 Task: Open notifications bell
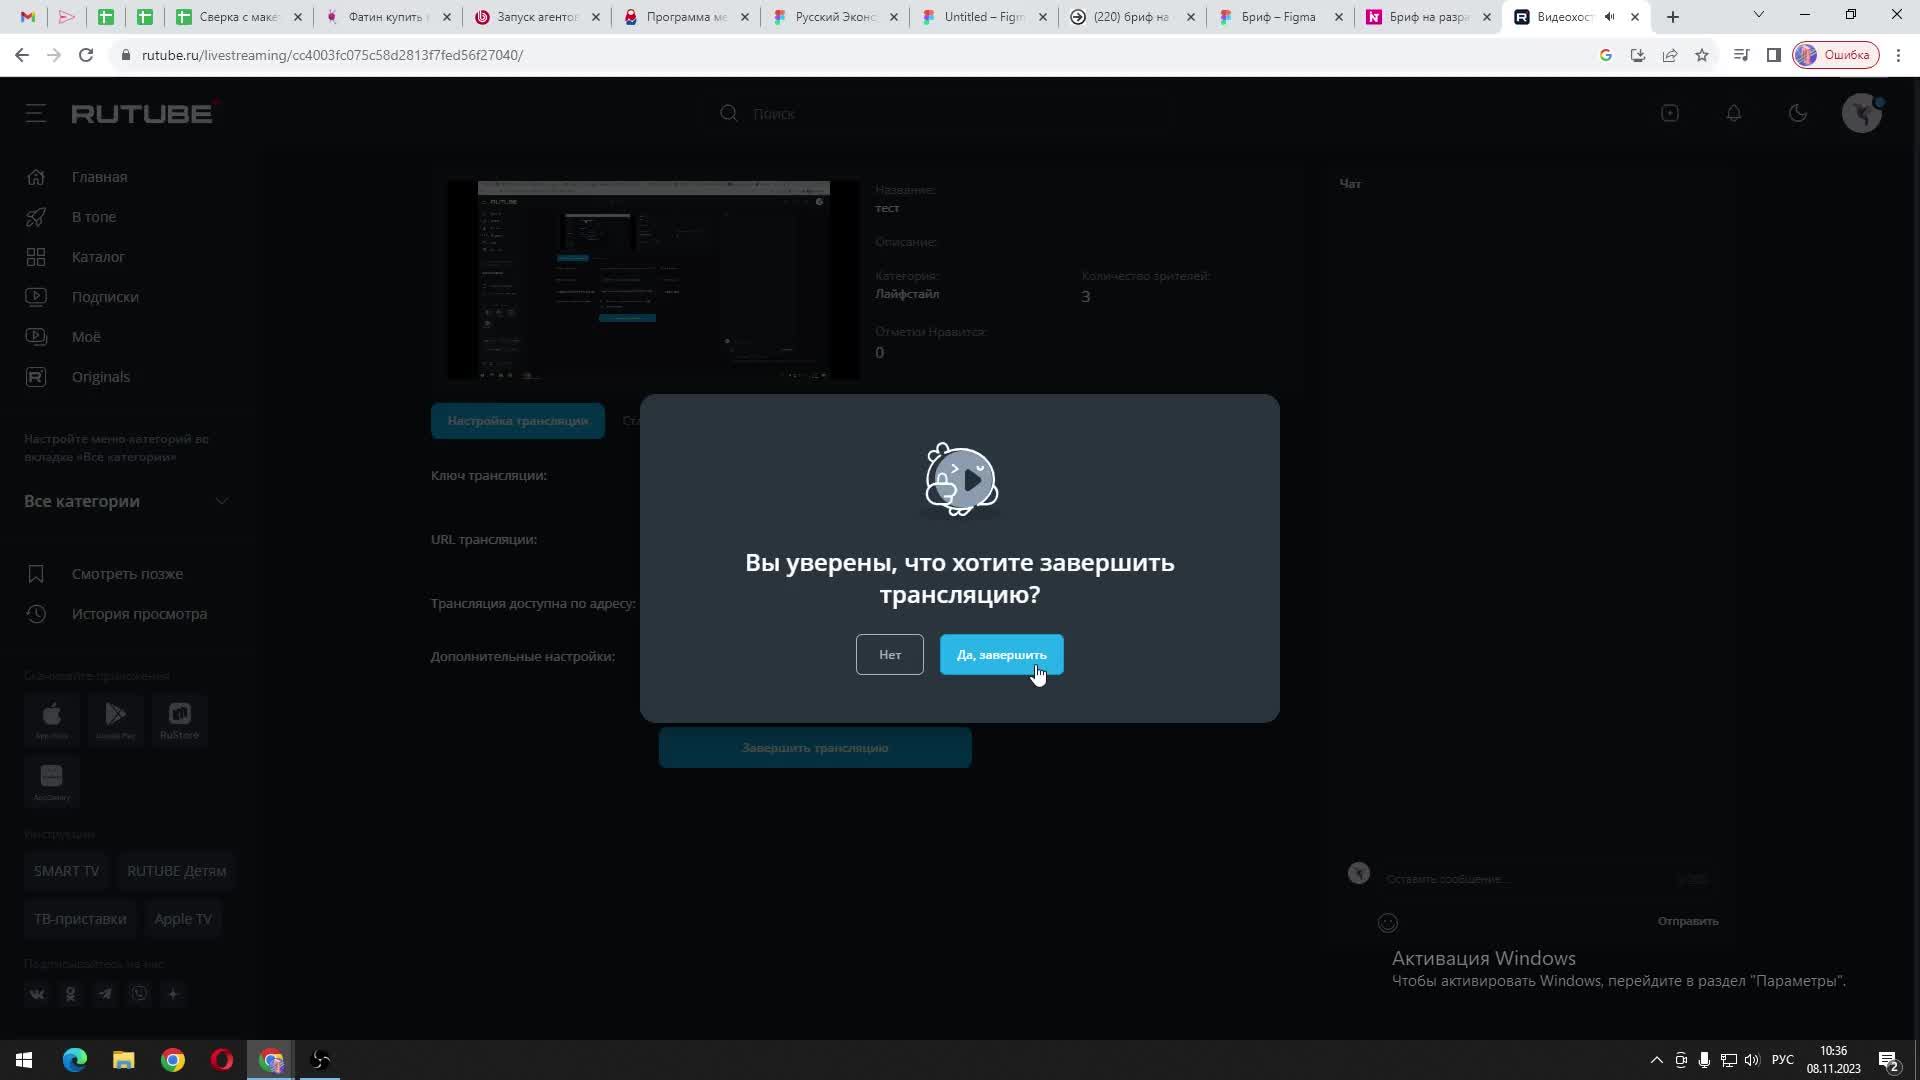(x=1734, y=114)
